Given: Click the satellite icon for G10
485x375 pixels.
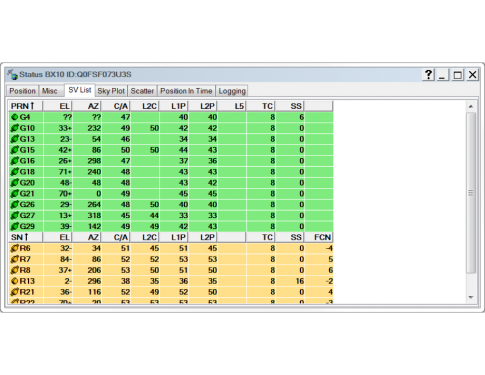Looking at the screenshot, I should pos(15,128).
